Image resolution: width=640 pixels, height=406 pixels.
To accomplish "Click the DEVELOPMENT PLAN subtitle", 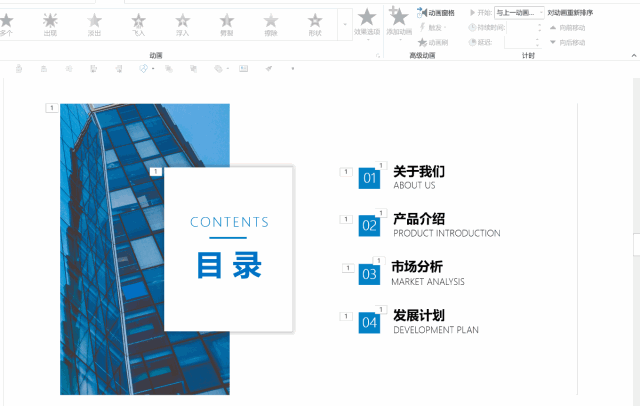I will [x=436, y=330].
